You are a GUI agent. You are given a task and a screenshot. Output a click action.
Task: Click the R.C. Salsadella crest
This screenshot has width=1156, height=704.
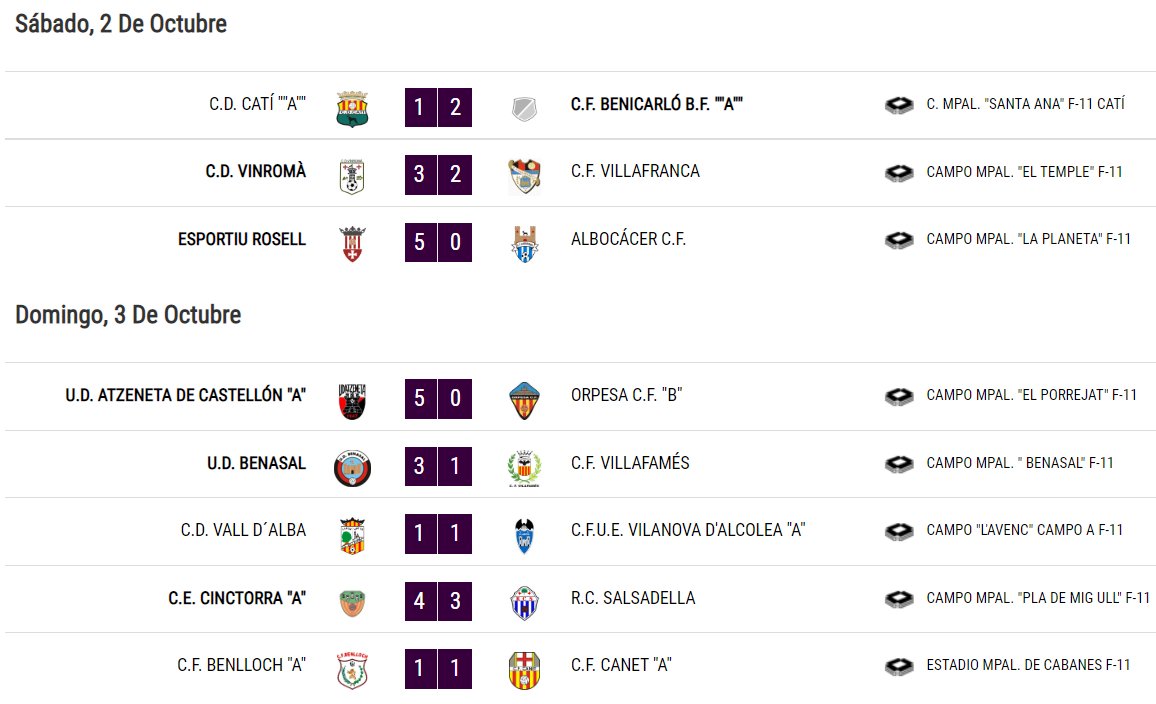click(x=524, y=603)
